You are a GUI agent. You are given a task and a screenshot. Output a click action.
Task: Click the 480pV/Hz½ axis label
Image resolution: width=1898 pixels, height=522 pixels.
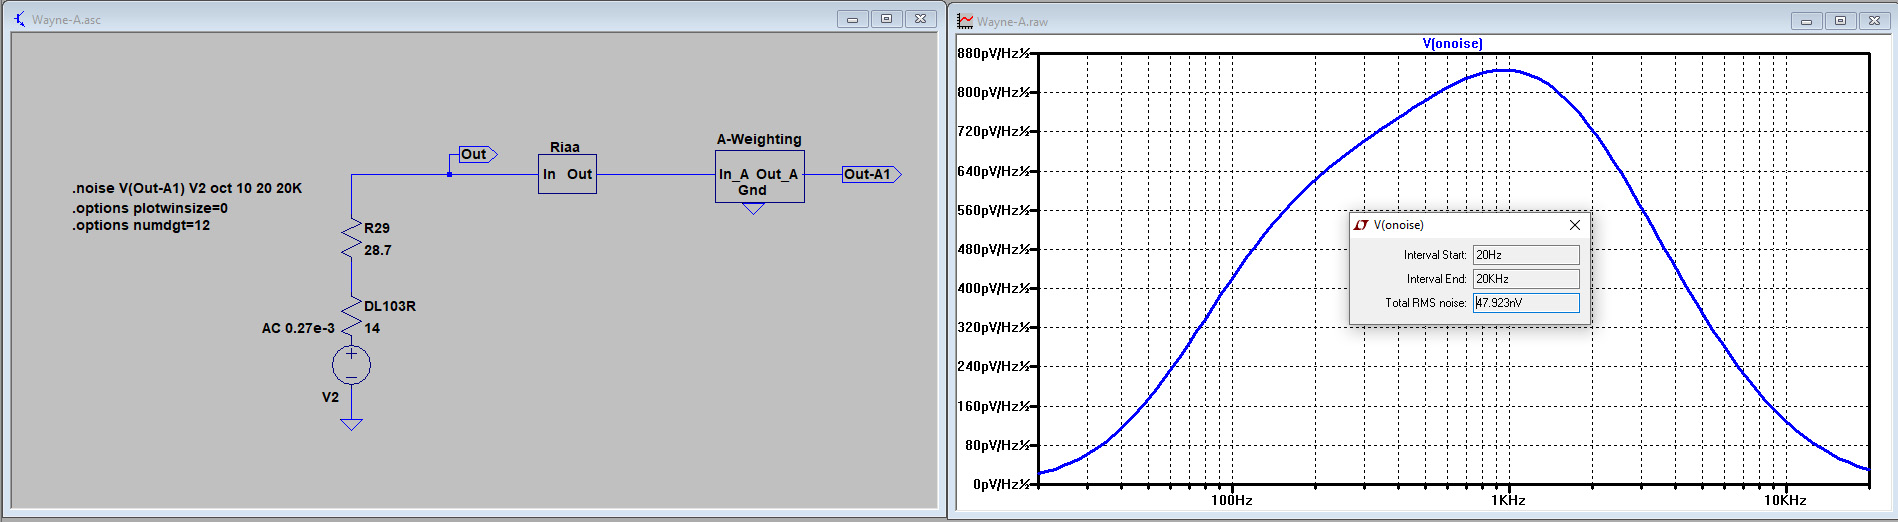click(993, 249)
